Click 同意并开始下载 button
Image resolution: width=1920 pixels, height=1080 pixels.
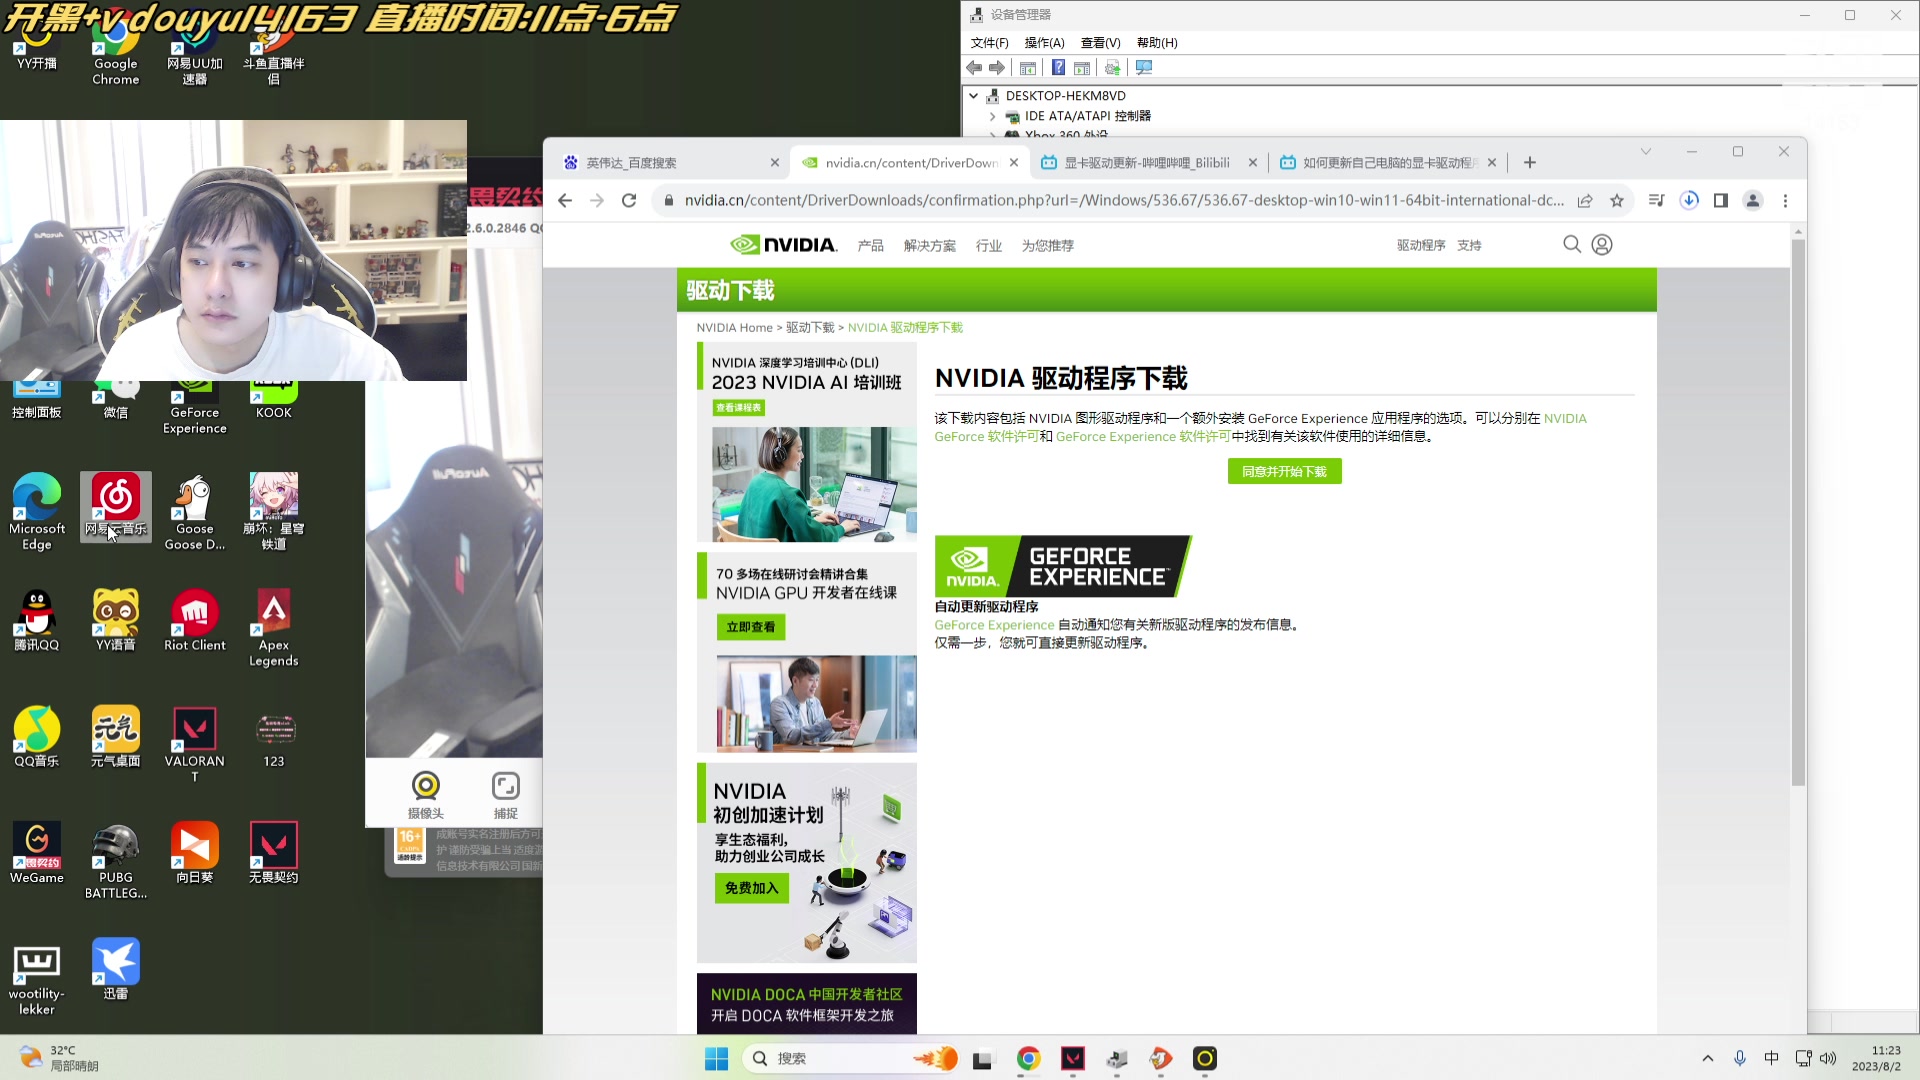point(1284,472)
